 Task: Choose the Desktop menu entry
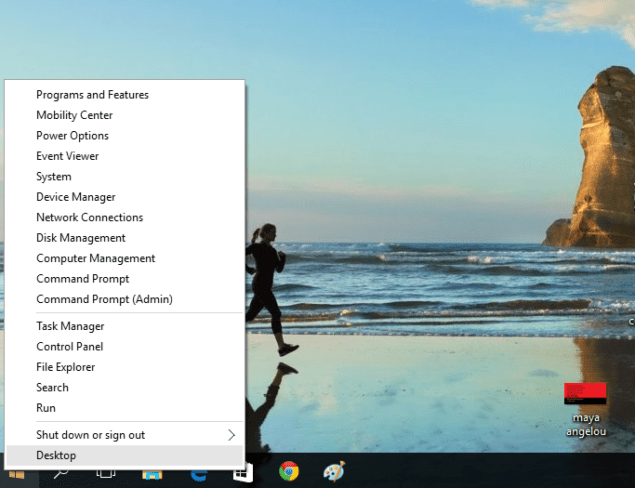point(56,456)
